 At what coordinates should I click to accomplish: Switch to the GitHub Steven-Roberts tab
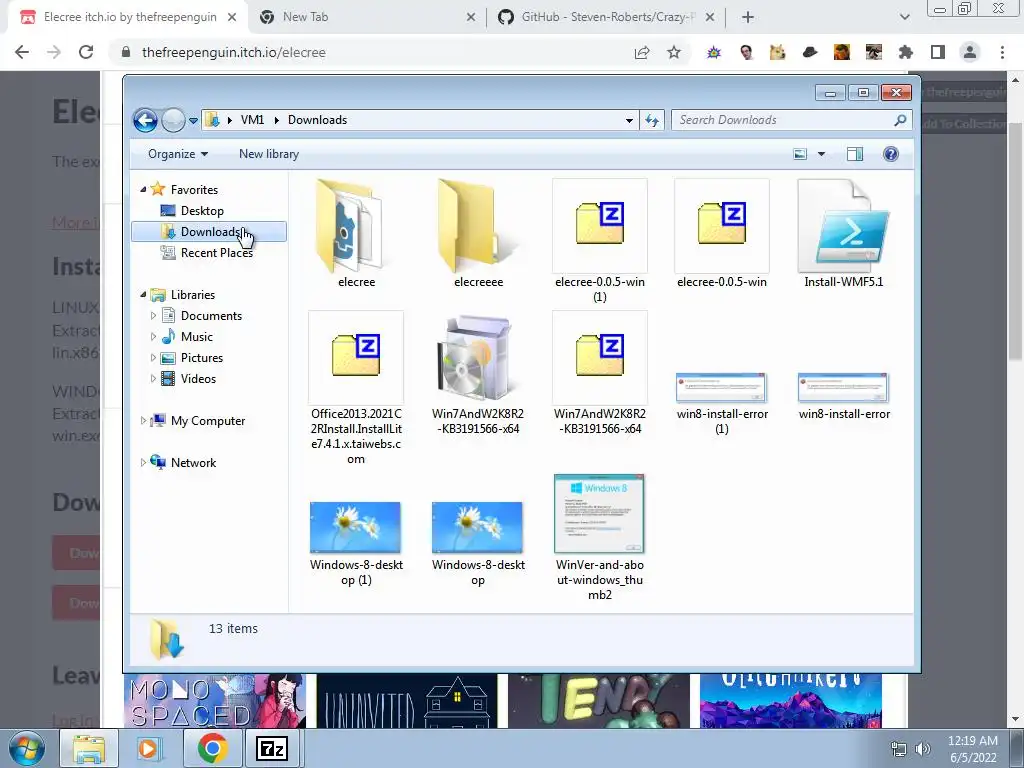(606, 17)
